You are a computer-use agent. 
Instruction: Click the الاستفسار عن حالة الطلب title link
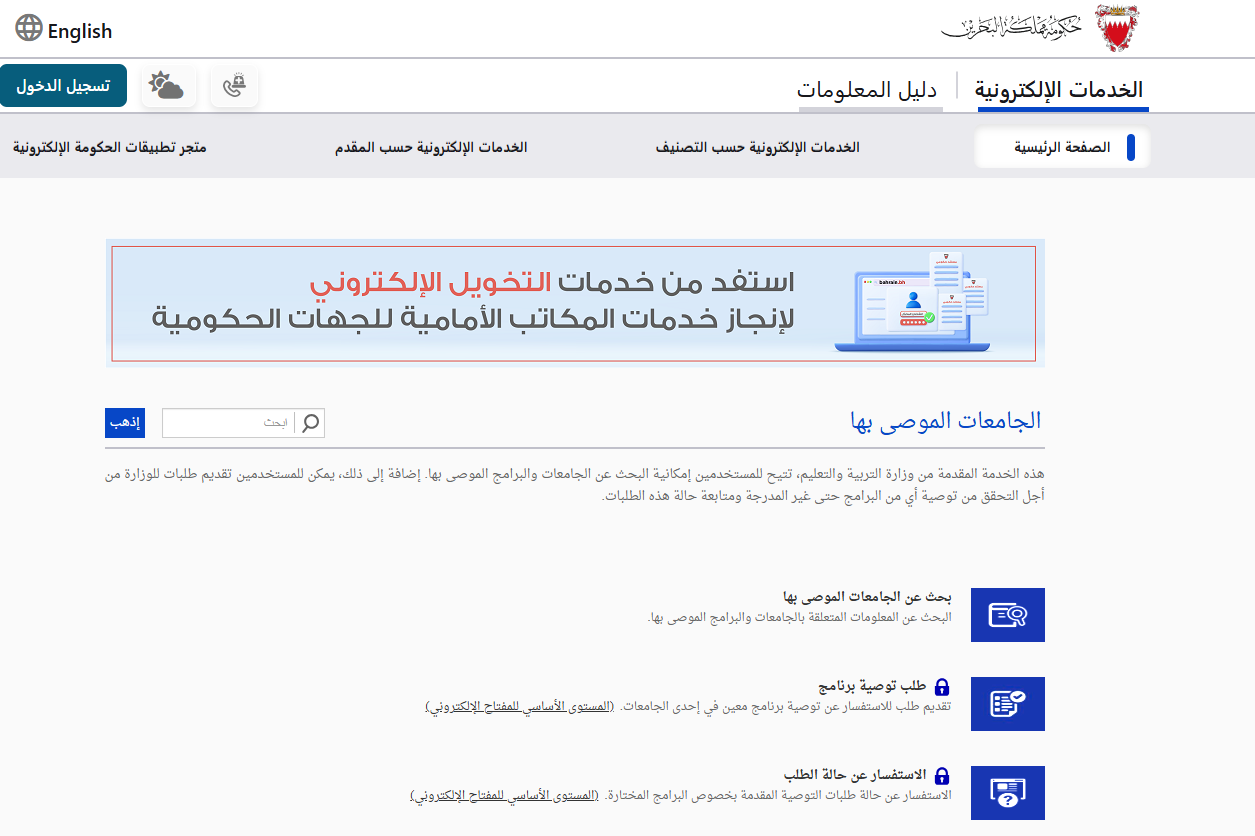[855, 776]
